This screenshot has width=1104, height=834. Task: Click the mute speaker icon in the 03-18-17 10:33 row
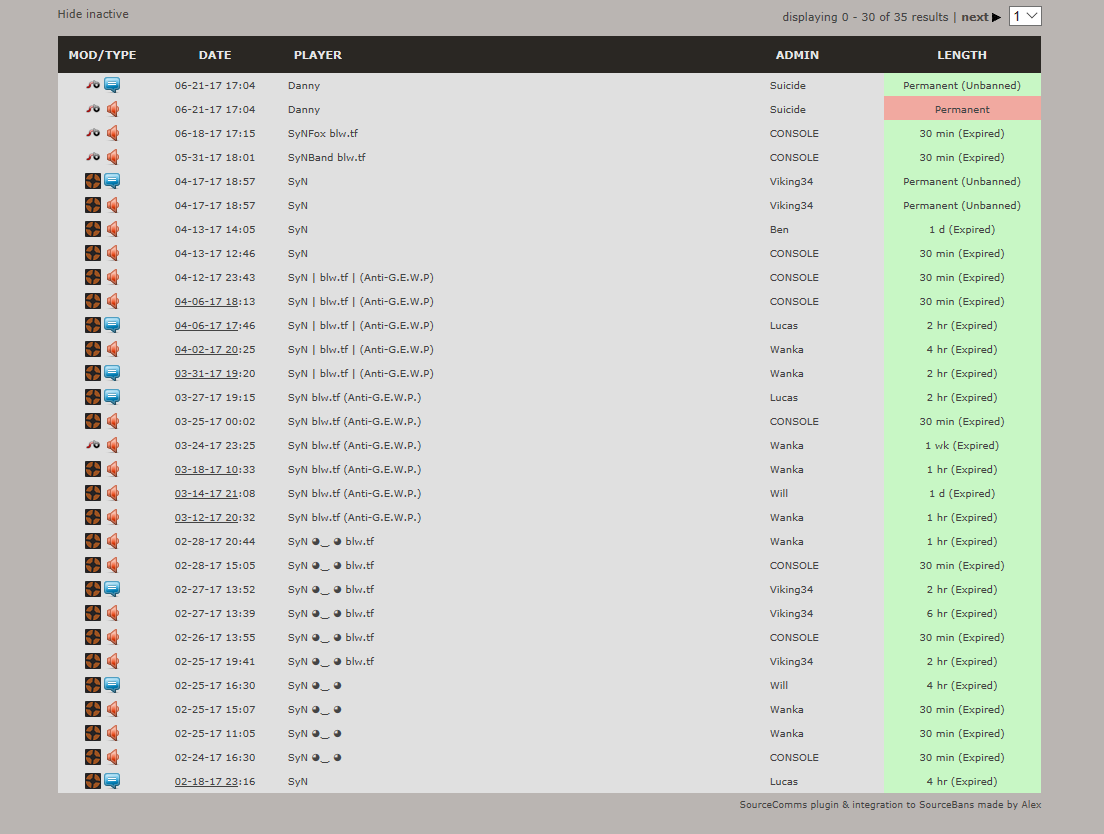[x=113, y=469]
